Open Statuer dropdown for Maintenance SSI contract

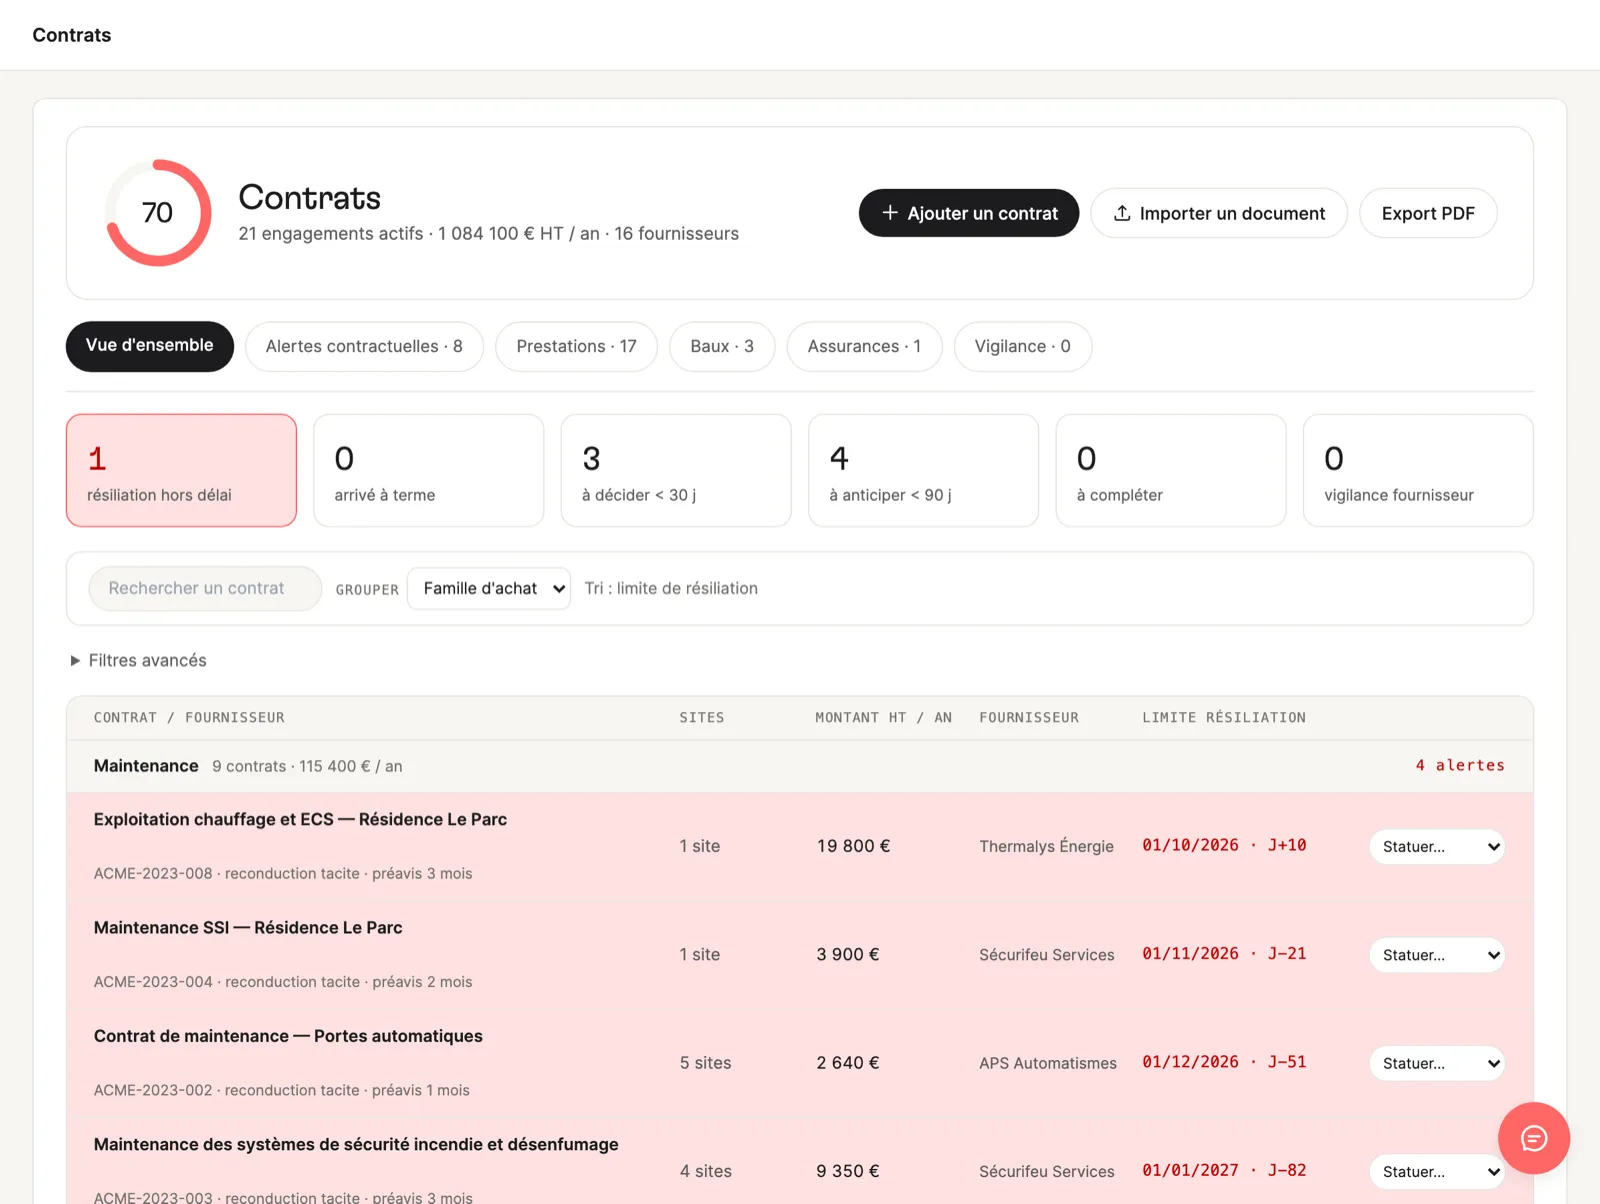coord(1436,955)
